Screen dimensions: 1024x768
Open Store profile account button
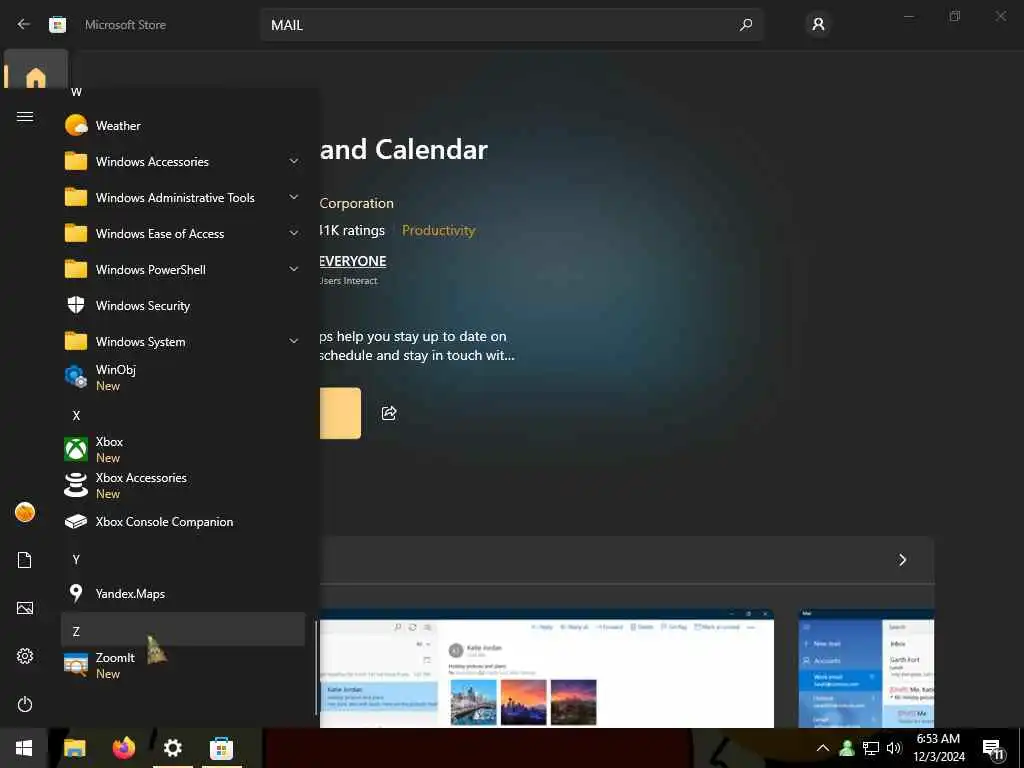pos(818,25)
